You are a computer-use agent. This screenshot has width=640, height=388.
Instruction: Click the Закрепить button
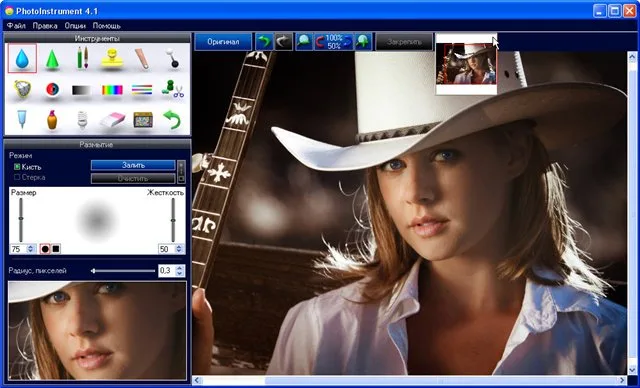[404, 42]
